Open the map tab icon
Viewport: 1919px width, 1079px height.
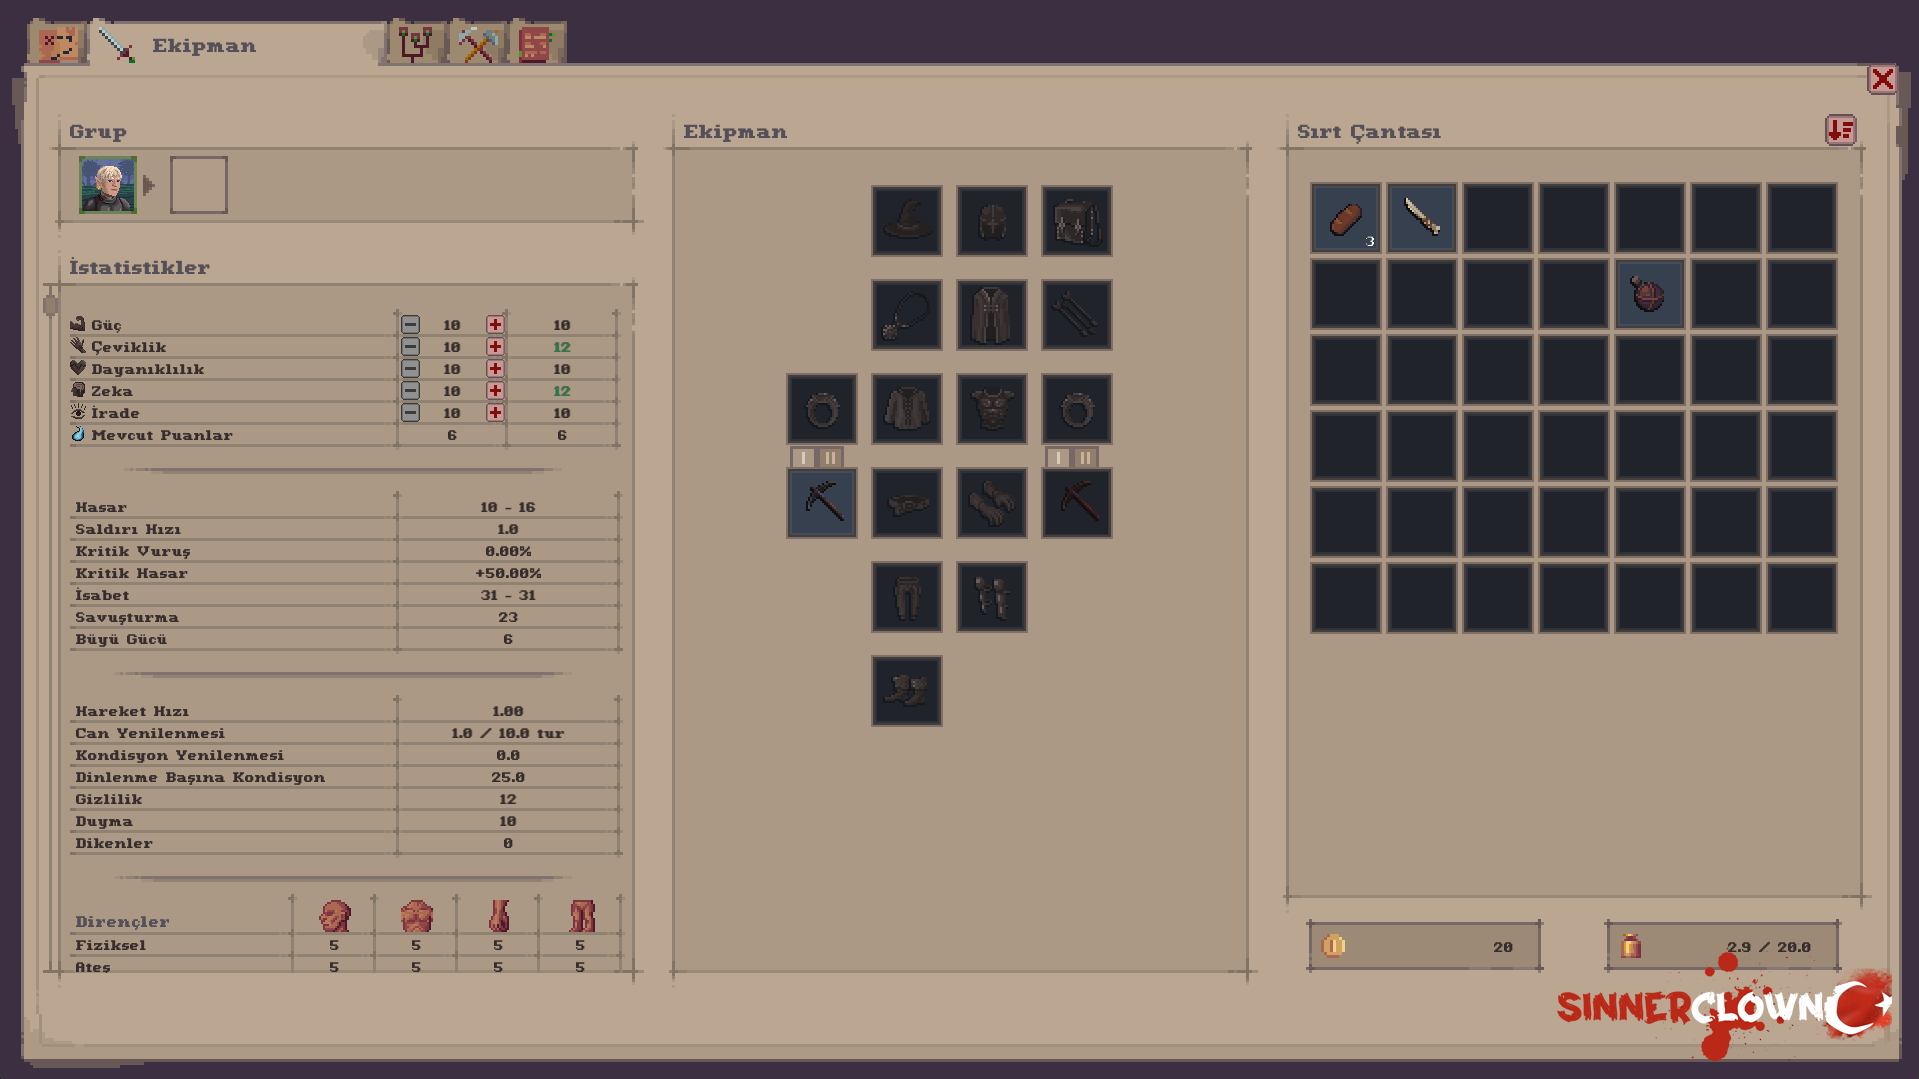coord(57,44)
